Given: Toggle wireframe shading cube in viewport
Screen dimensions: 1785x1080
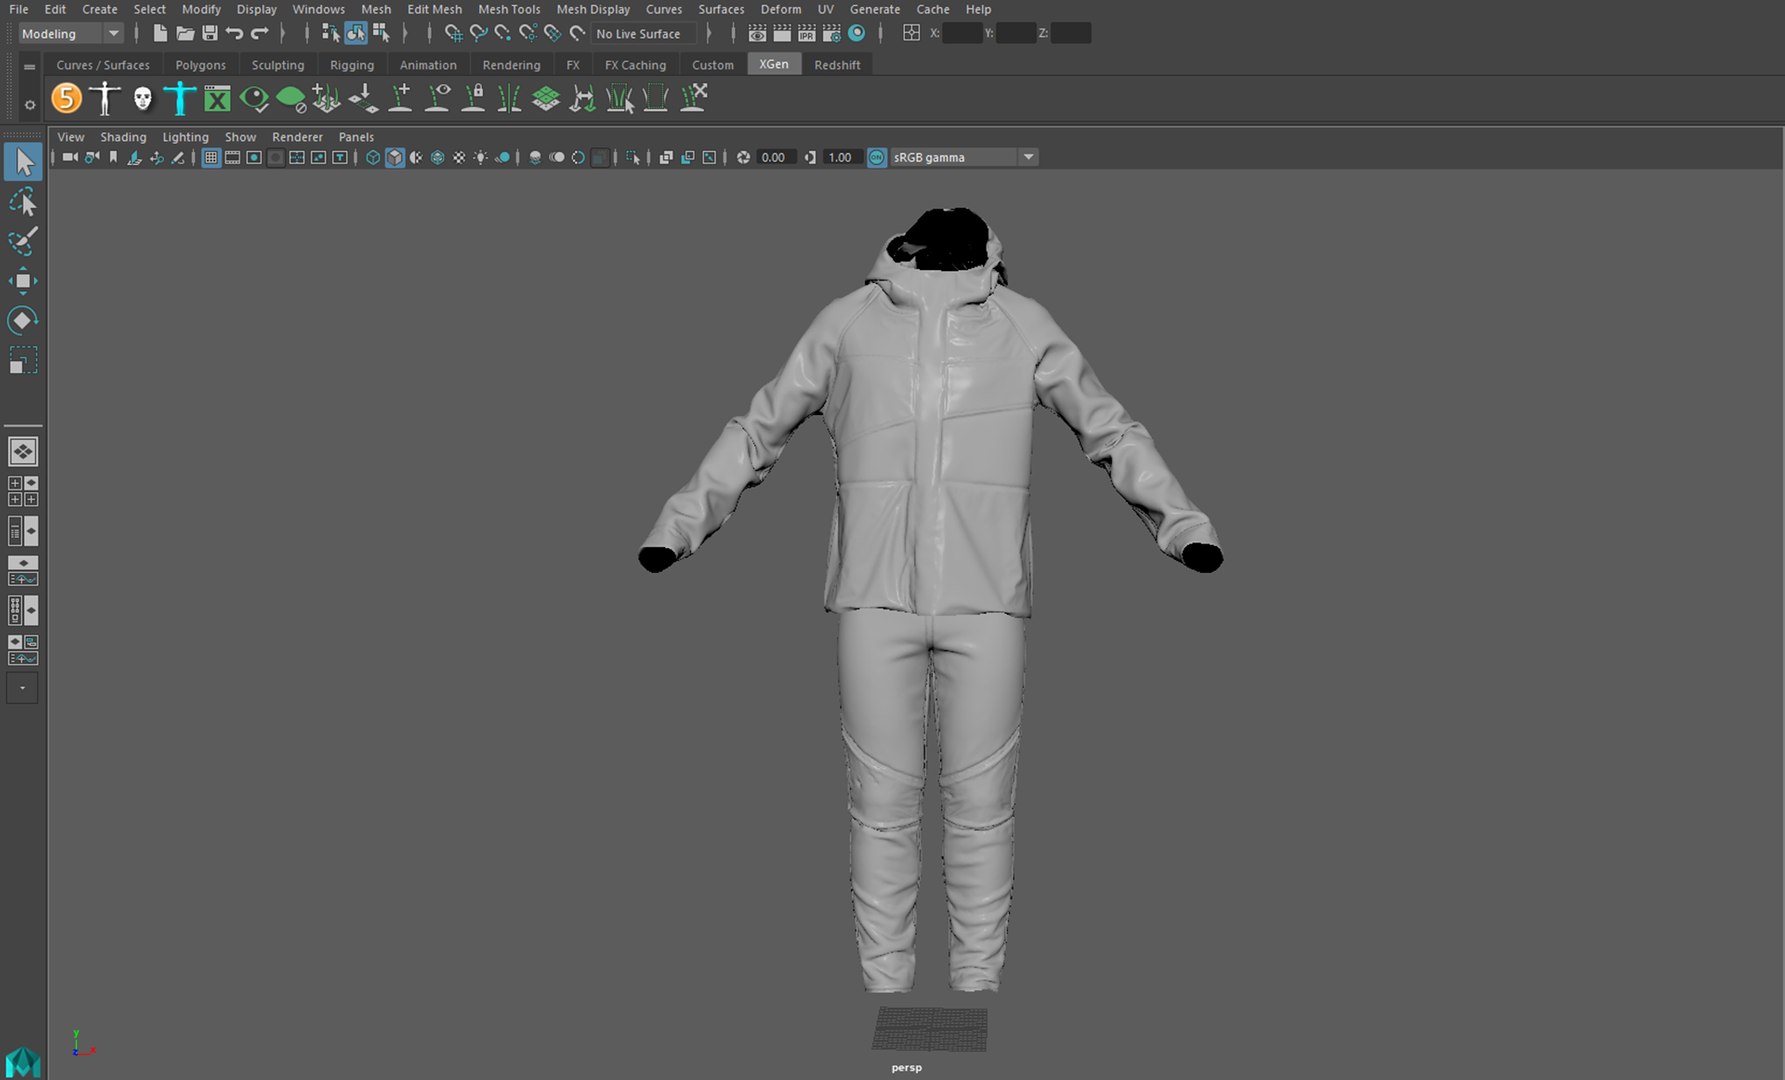Looking at the screenshot, I should click(373, 157).
